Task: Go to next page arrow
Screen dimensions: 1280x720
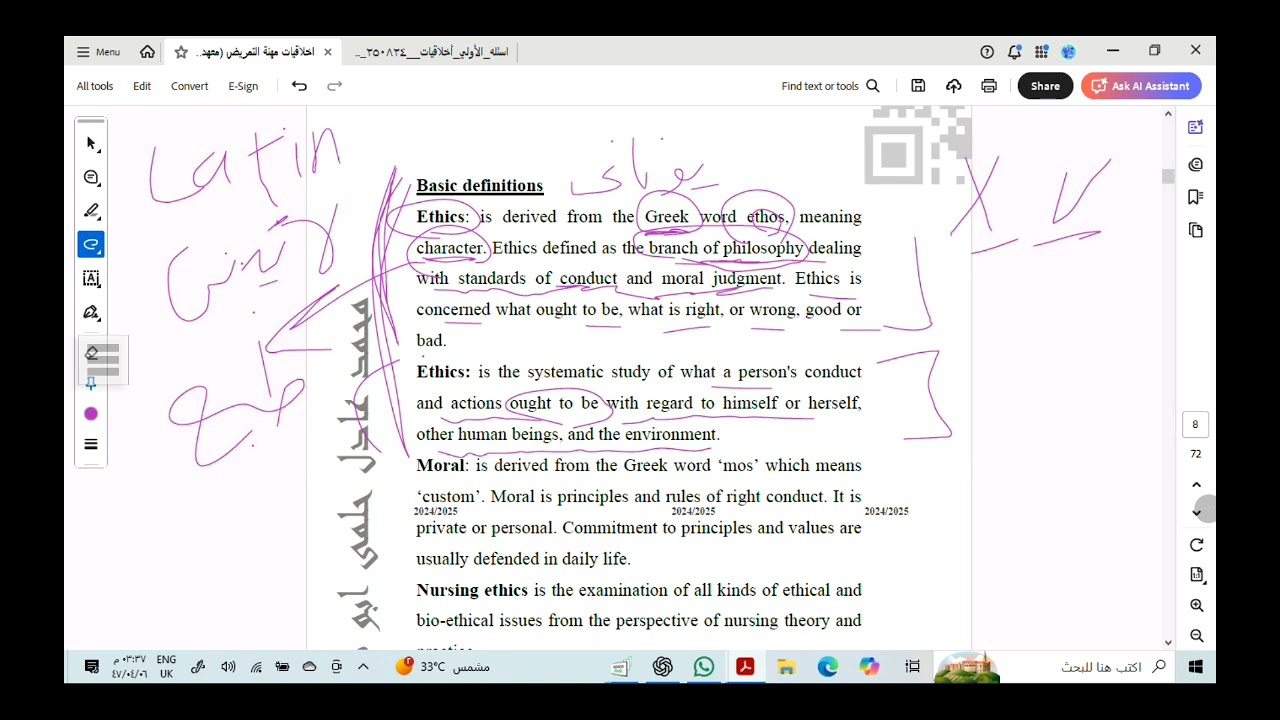Action: click(1196, 512)
